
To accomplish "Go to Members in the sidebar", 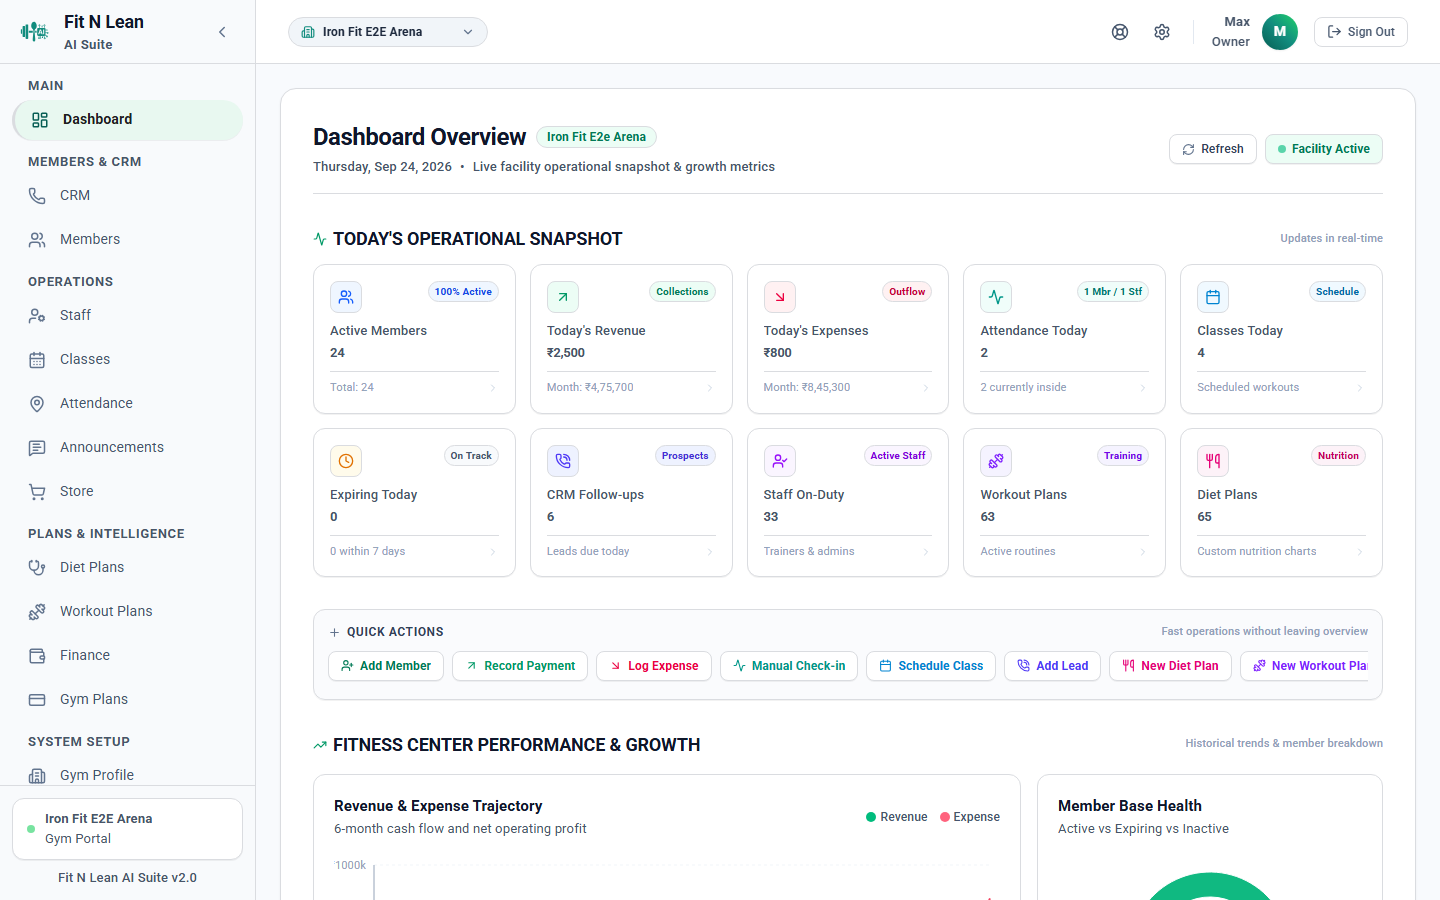I will coord(128,240).
